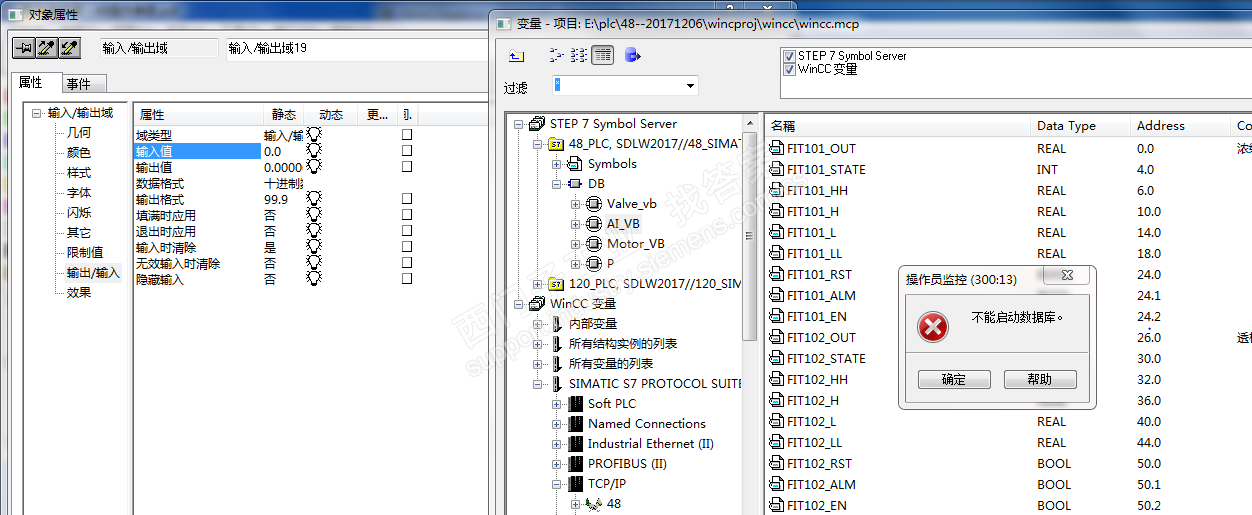
Task: Click the Symbols node icon
Action: (x=575, y=164)
